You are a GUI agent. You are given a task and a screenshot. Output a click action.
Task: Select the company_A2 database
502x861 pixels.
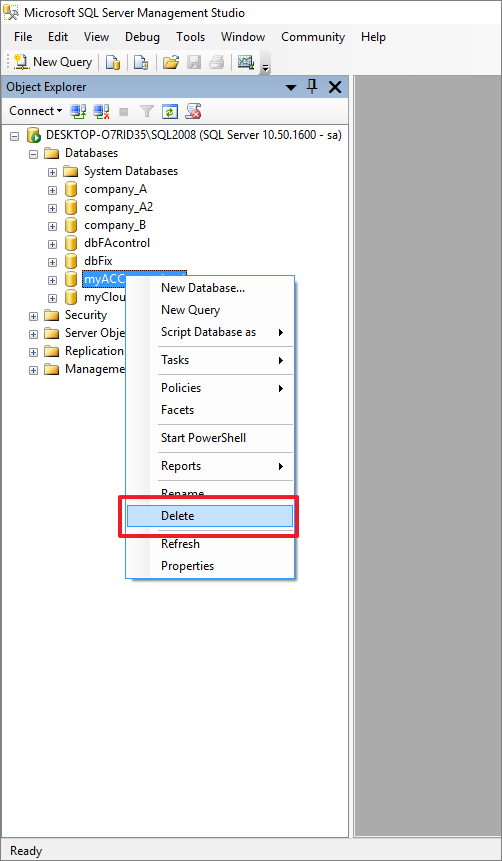pyautogui.click(x=118, y=208)
